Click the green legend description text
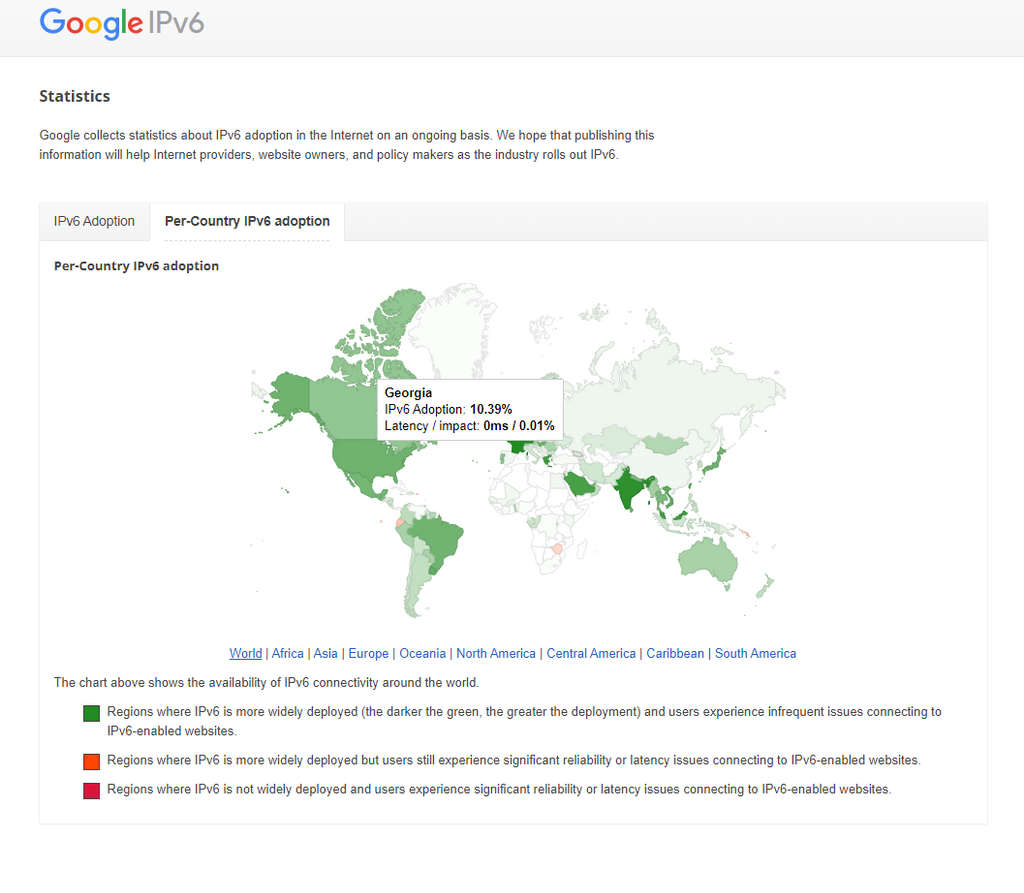 pos(524,721)
